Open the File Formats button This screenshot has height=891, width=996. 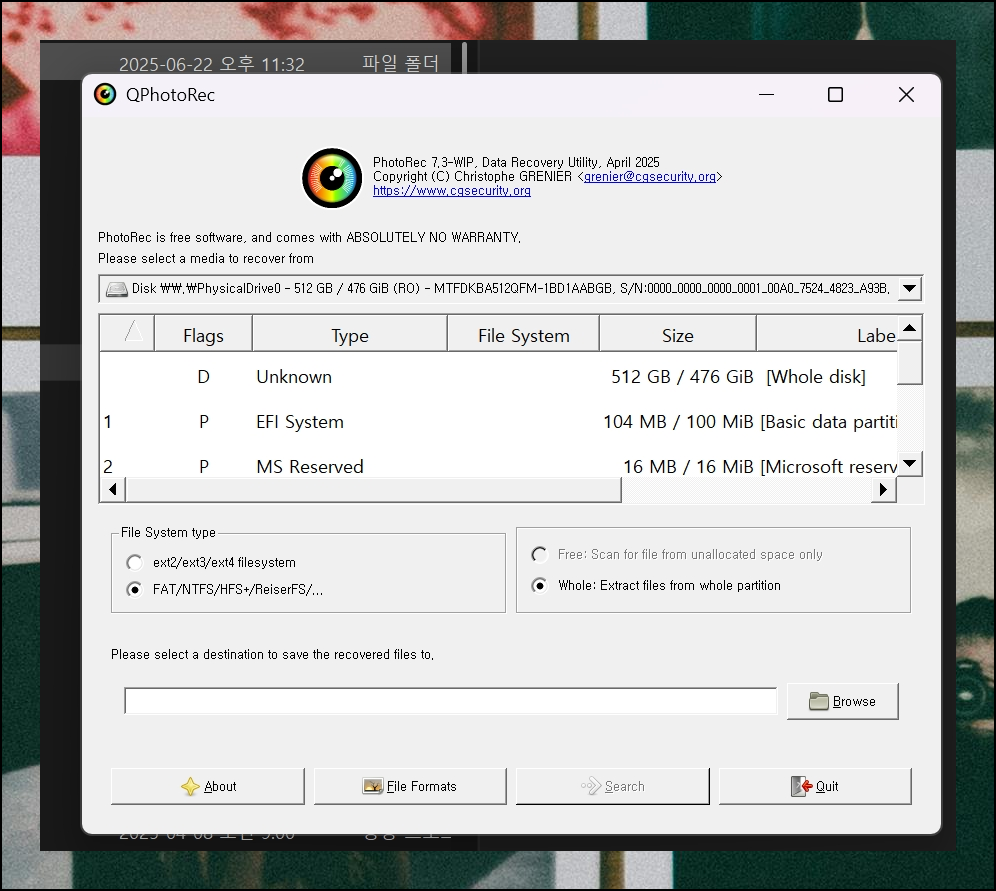point(410,786)
